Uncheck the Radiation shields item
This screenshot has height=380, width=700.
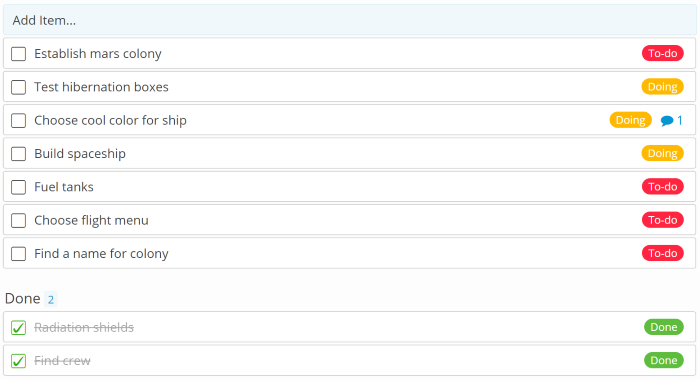click(18, 328)
